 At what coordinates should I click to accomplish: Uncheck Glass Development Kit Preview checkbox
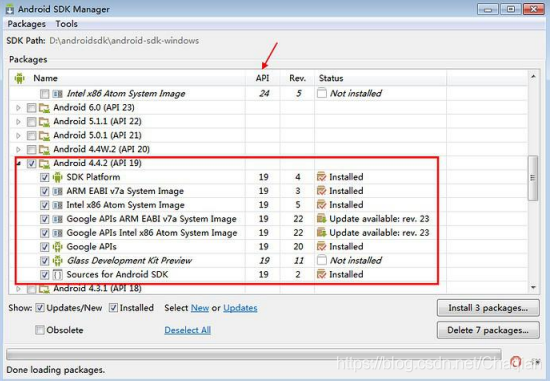(44, 261)
